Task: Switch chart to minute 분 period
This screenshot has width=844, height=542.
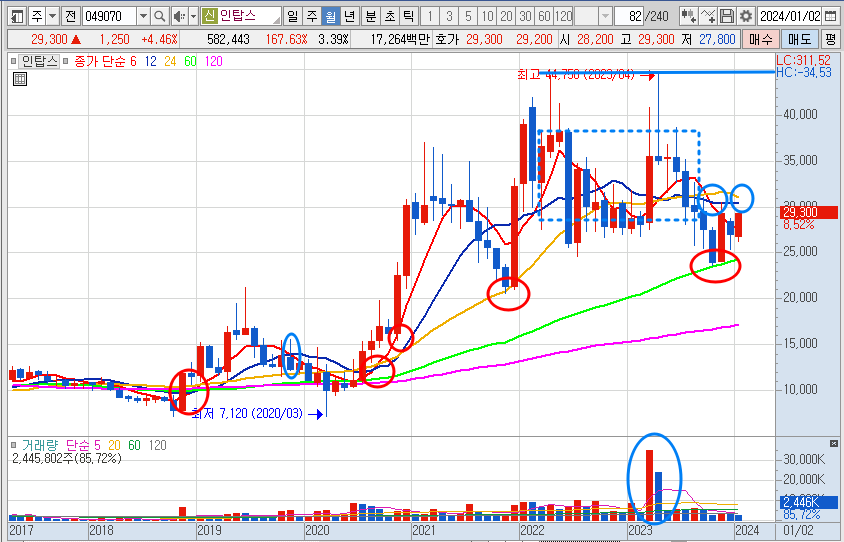Action: (x=371, y=16)
